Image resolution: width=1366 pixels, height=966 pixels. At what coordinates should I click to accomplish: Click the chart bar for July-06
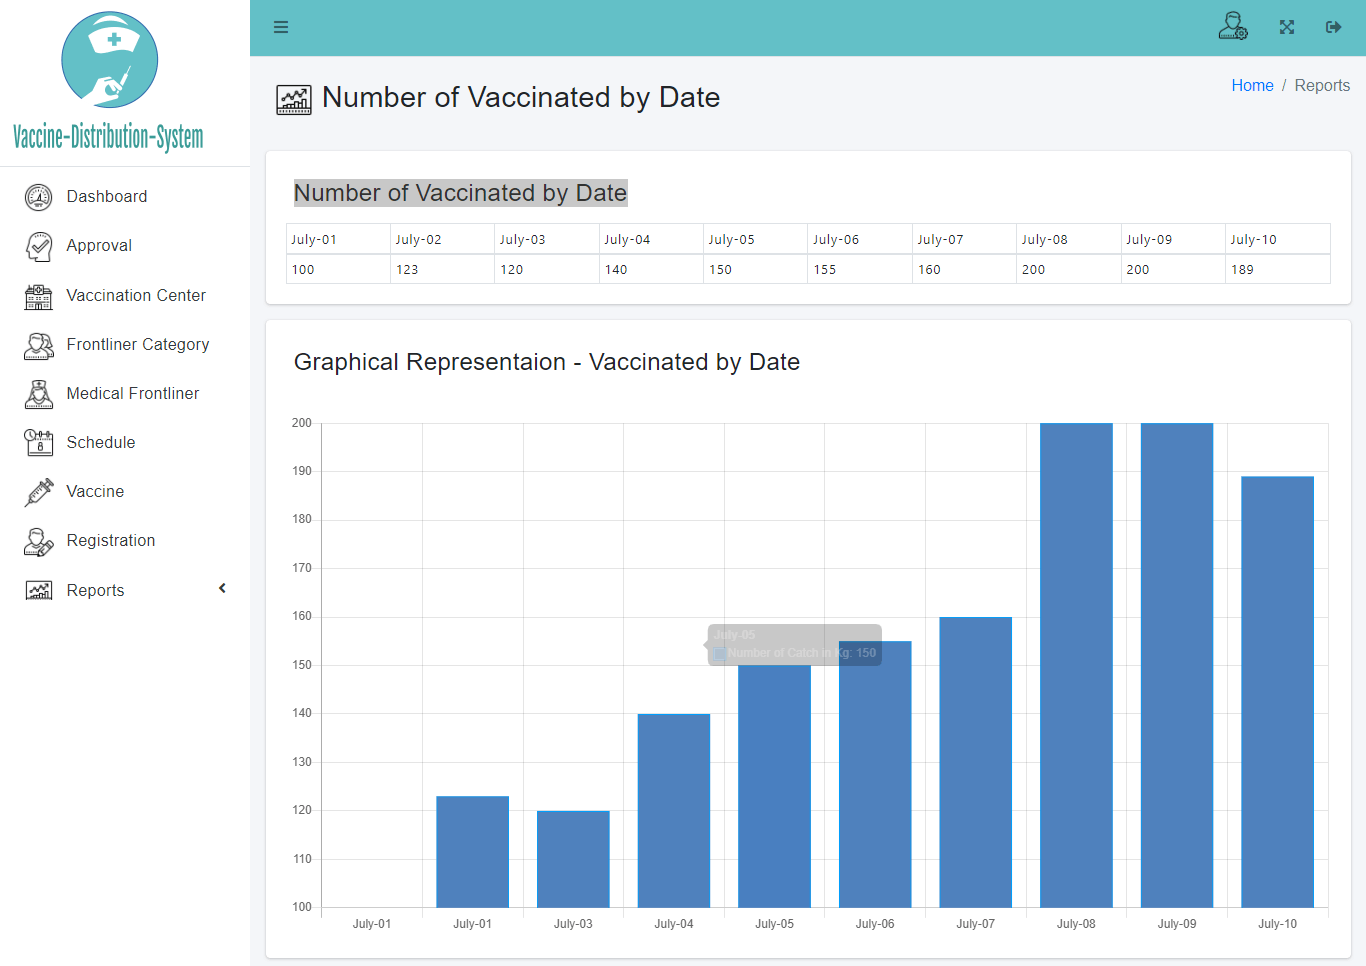point(875,774)
